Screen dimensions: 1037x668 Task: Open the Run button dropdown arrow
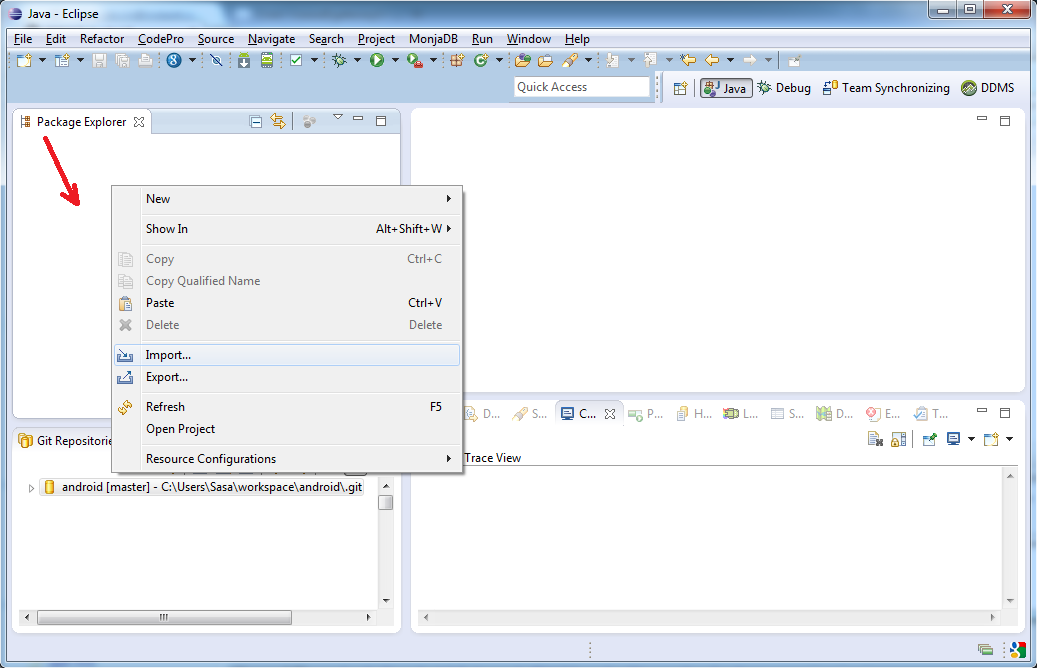395,60
